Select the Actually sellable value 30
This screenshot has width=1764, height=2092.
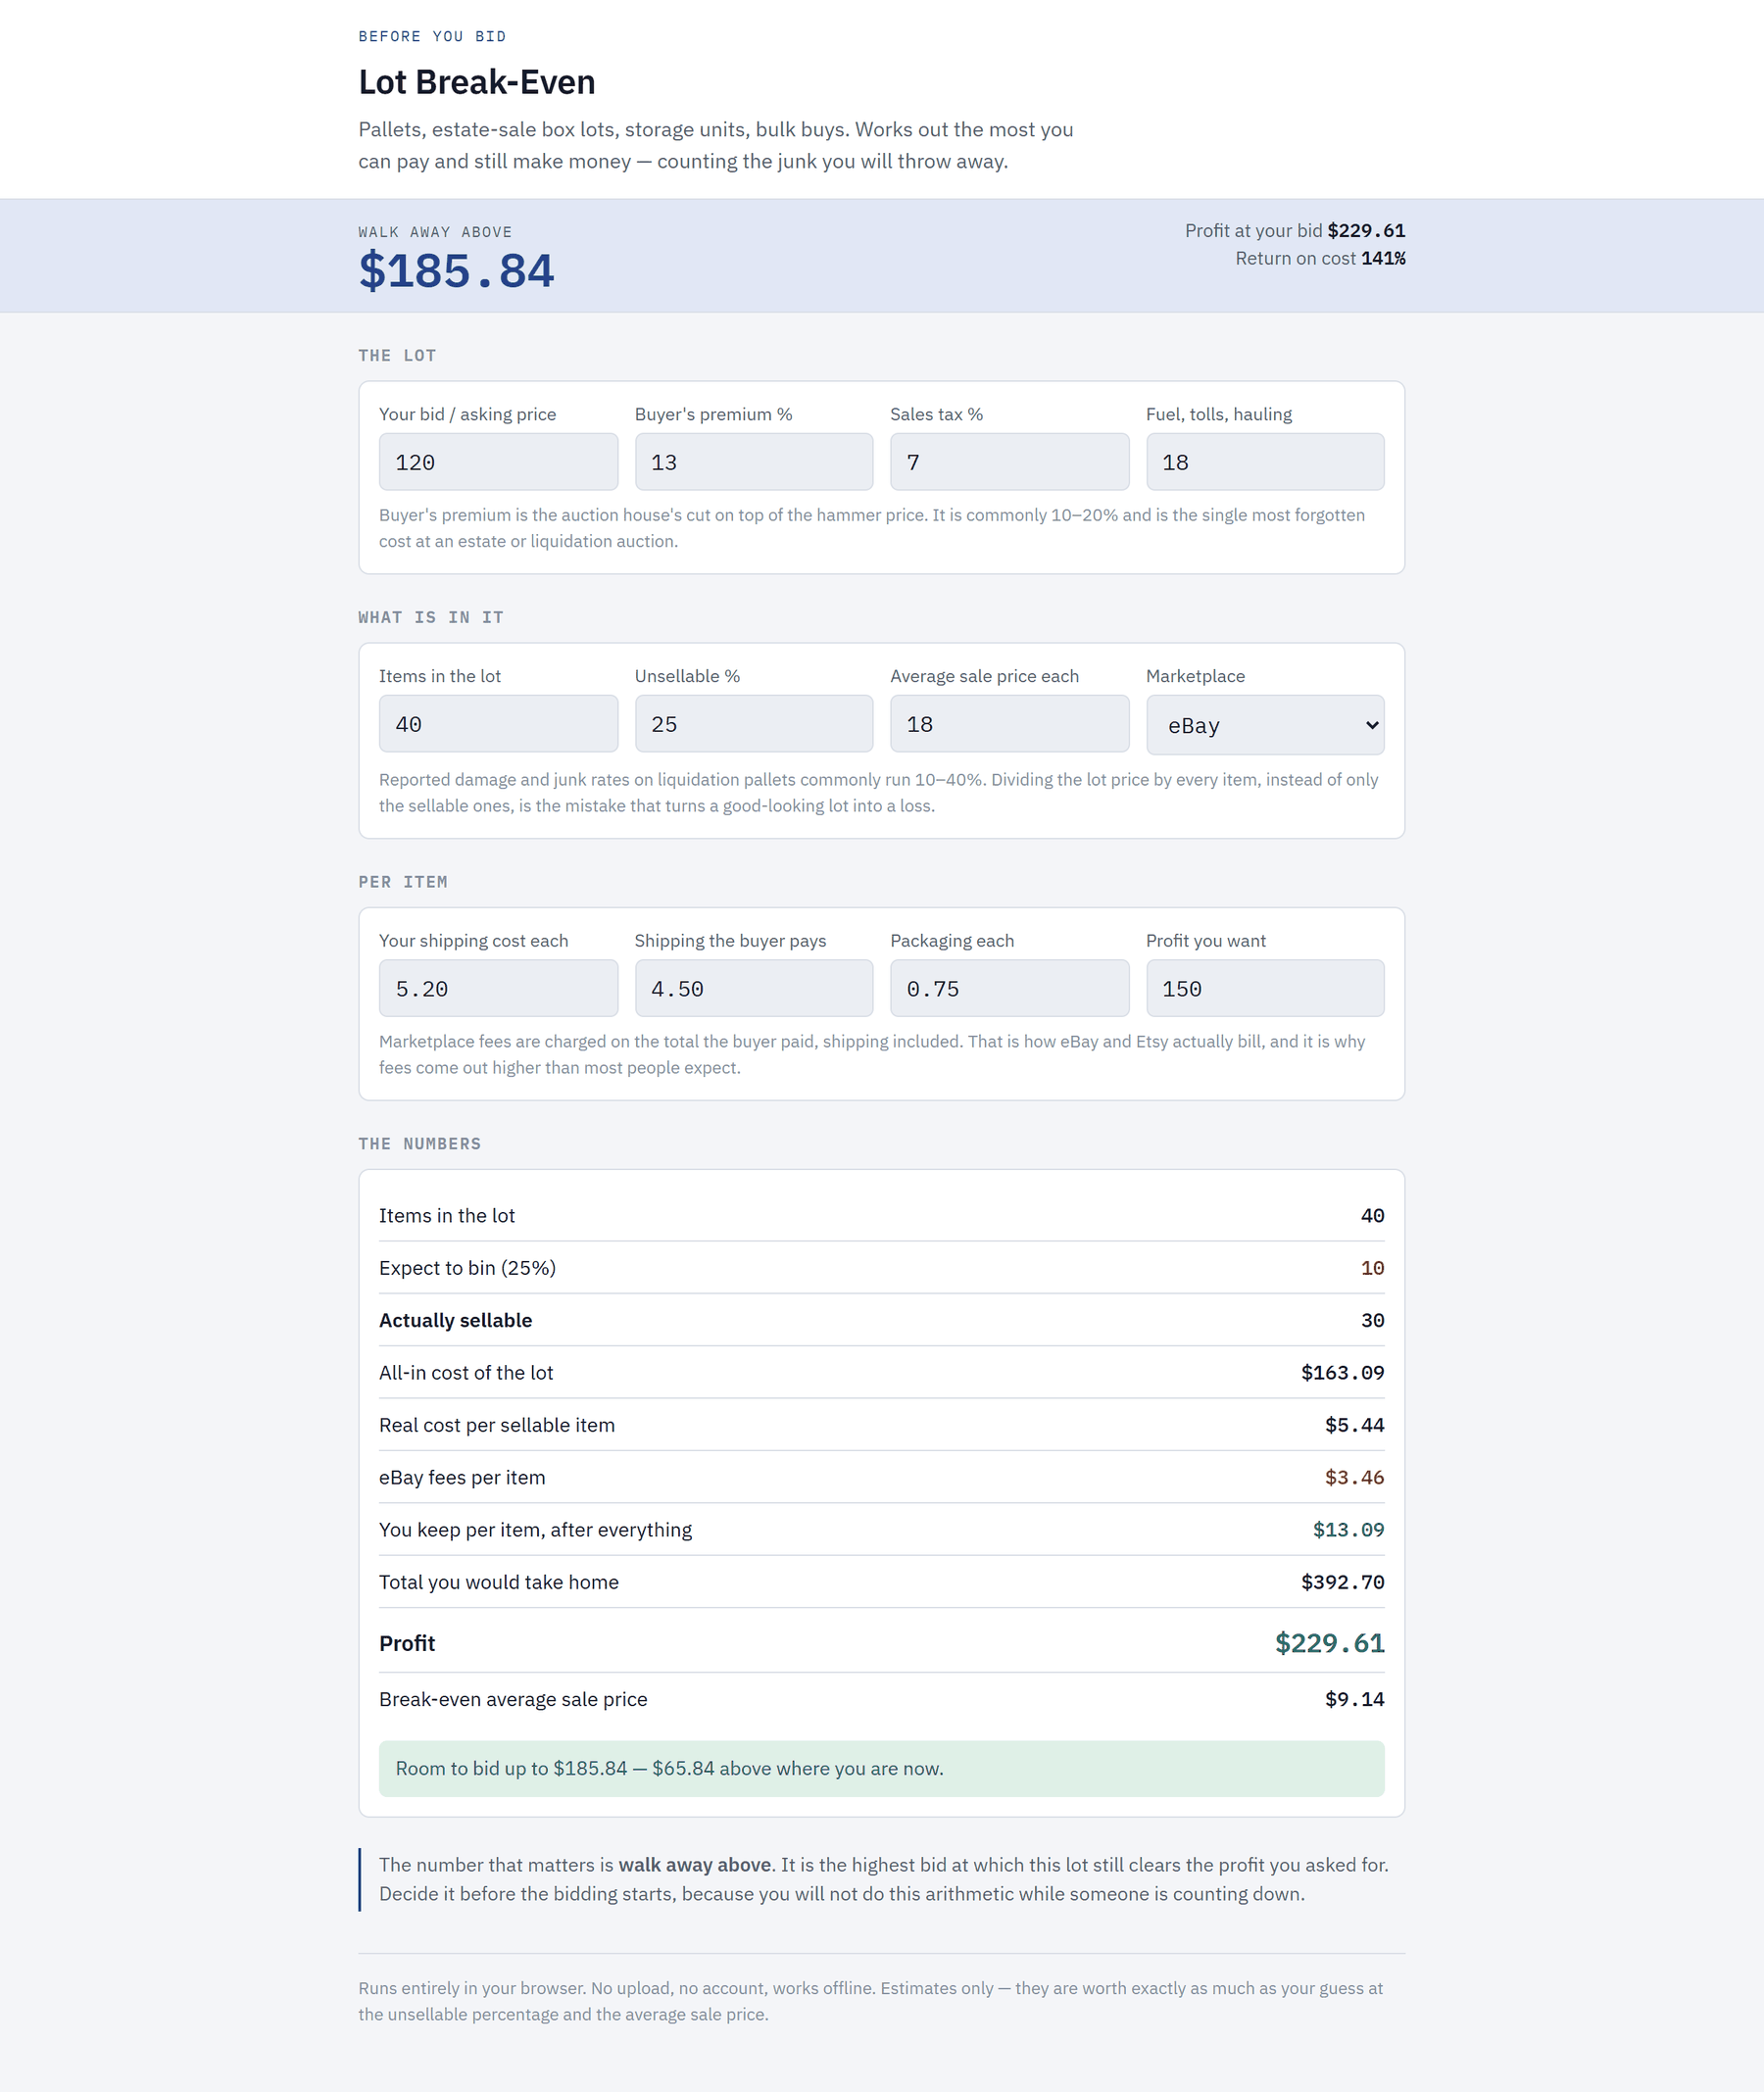coord(1372,1320)
